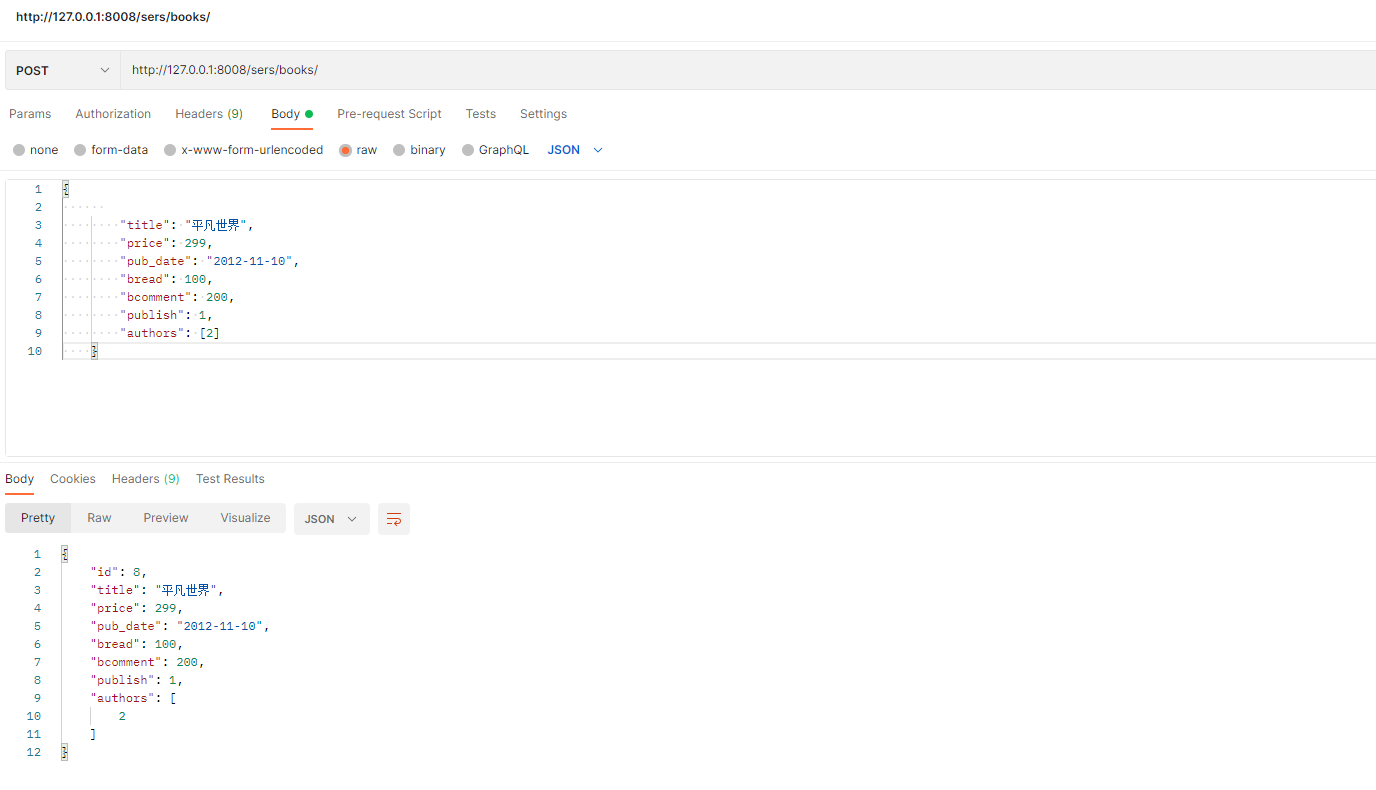Select the binary body option
Image resolution: width=1376 pixels, height=790 pixels.
tap(399, 150)
